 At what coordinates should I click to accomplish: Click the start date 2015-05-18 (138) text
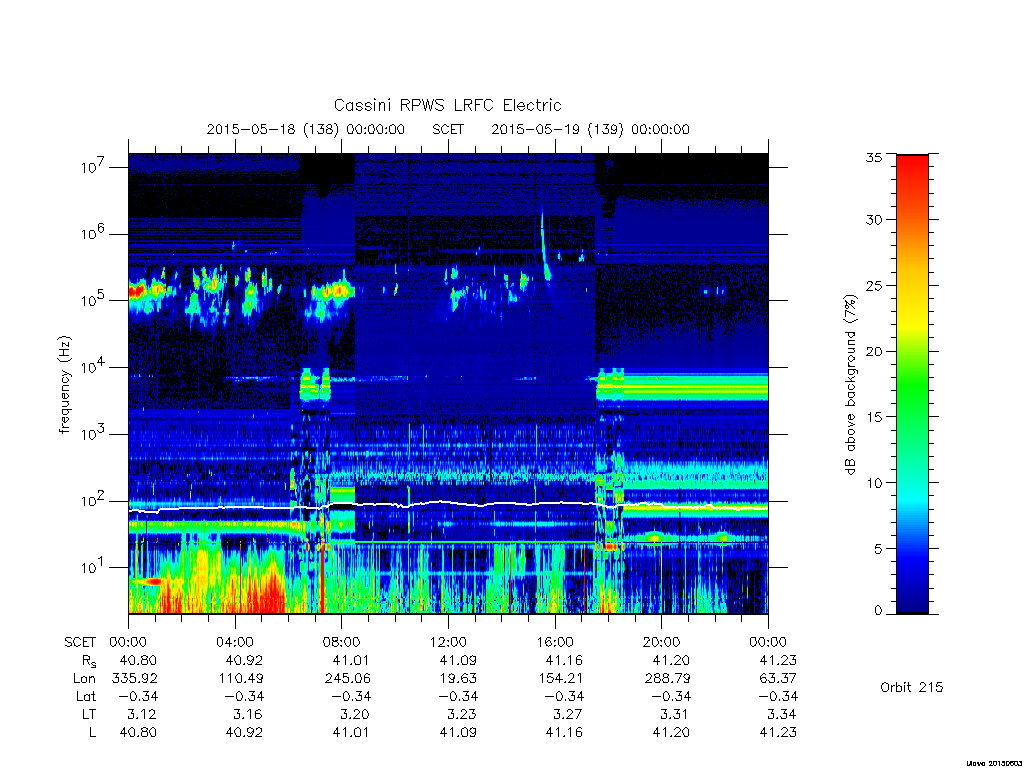(x=272, y=129)
